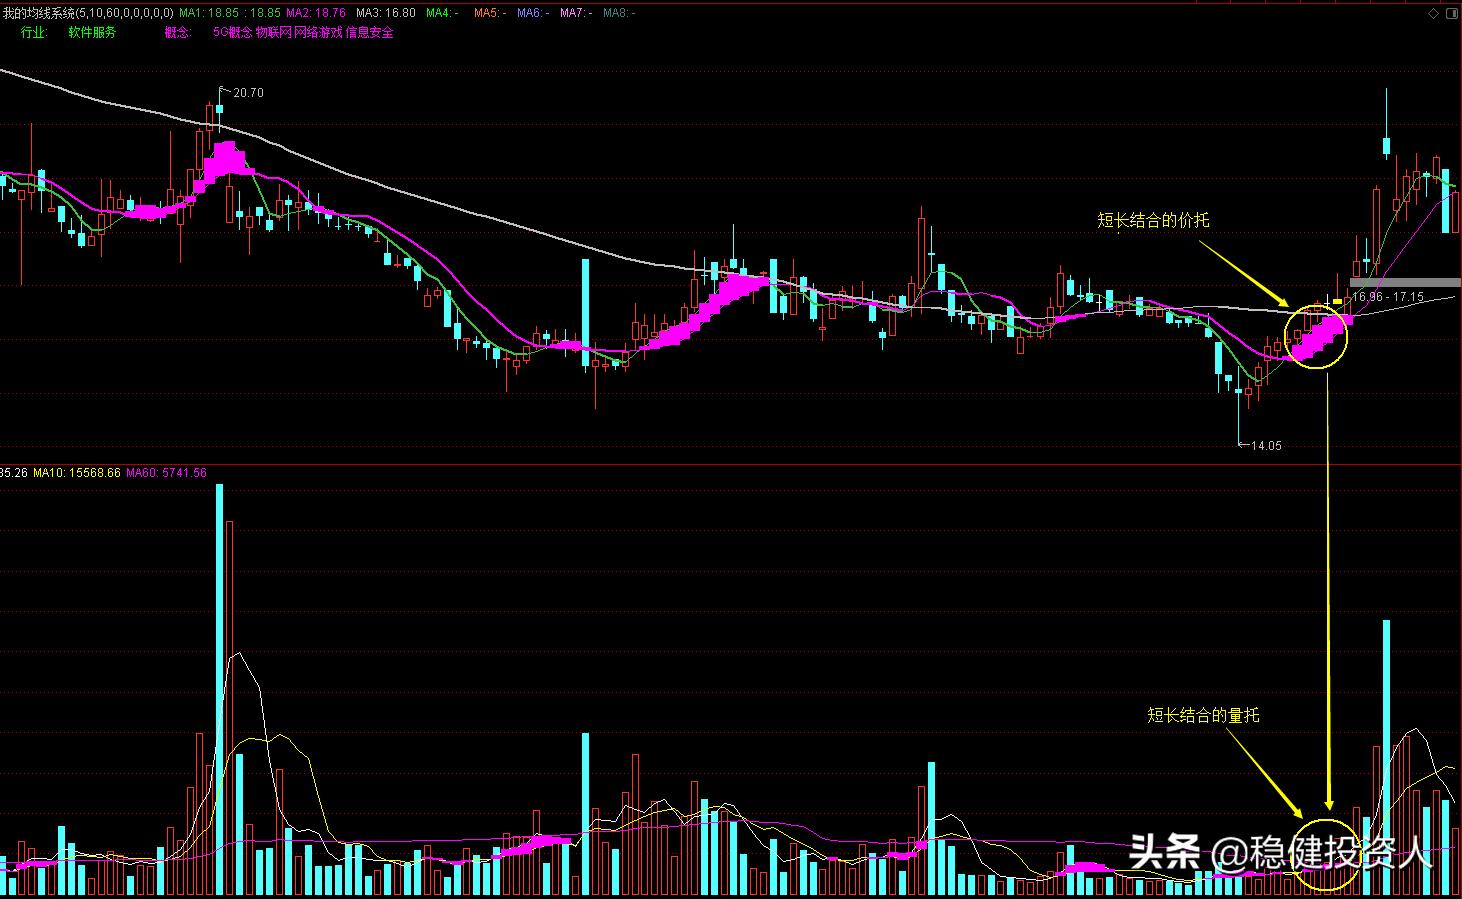Open the 信息安全 concept link
The width and height of the screenshot is (1462, 899).
[370, 32]
